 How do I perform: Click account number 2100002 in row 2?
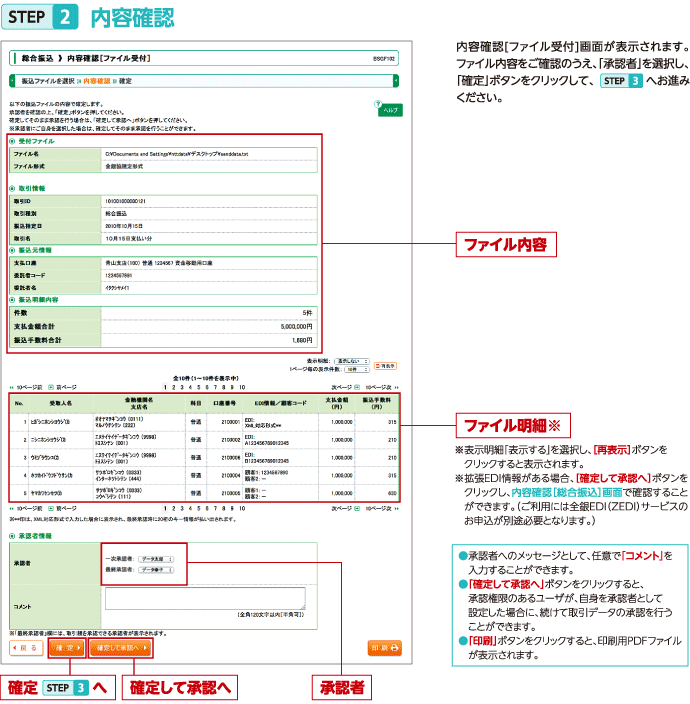point(230,440)
